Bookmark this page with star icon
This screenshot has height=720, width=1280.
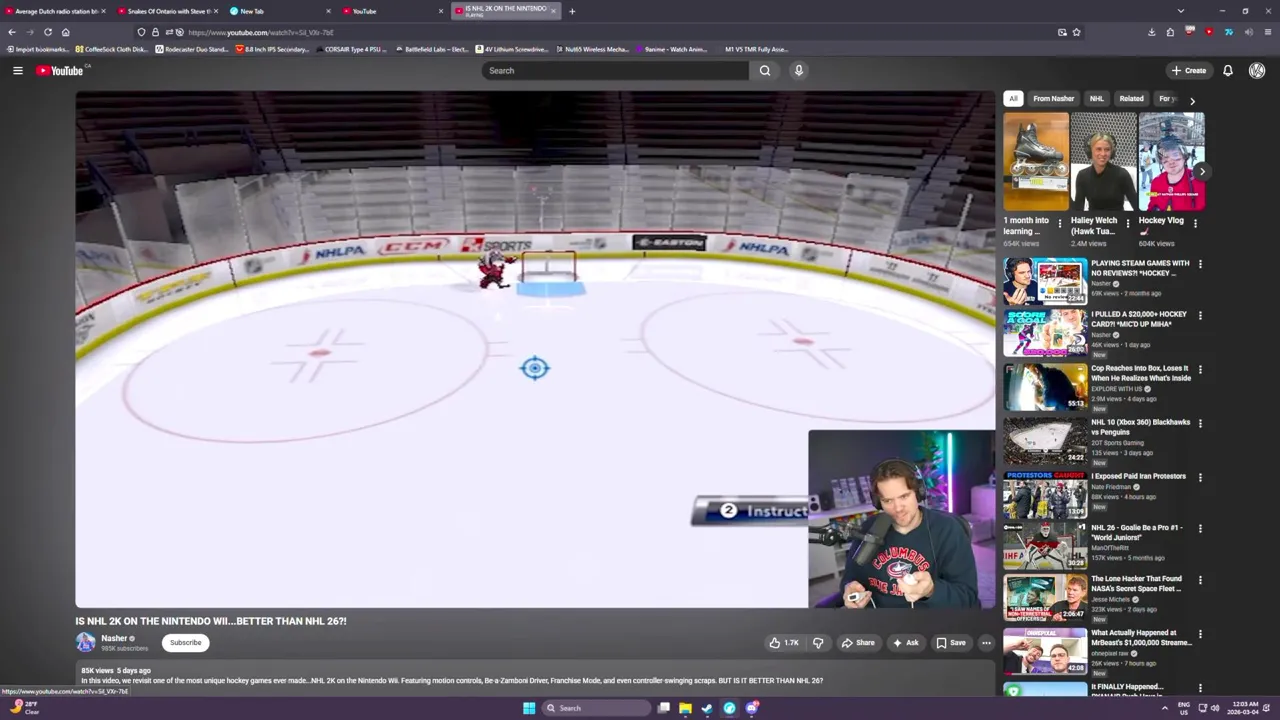[x=1076, y=32]
